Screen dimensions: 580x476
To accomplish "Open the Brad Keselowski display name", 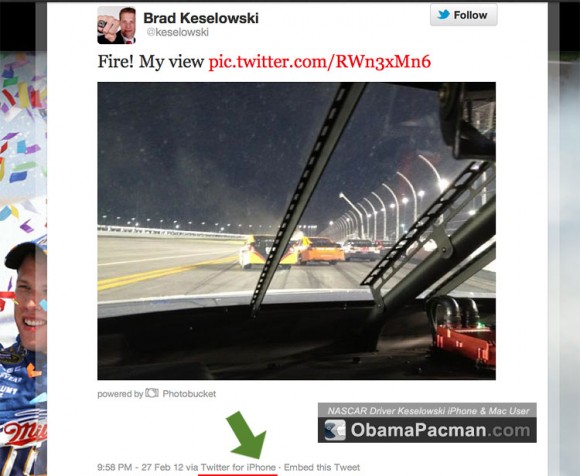I will [x=201, y=18].
